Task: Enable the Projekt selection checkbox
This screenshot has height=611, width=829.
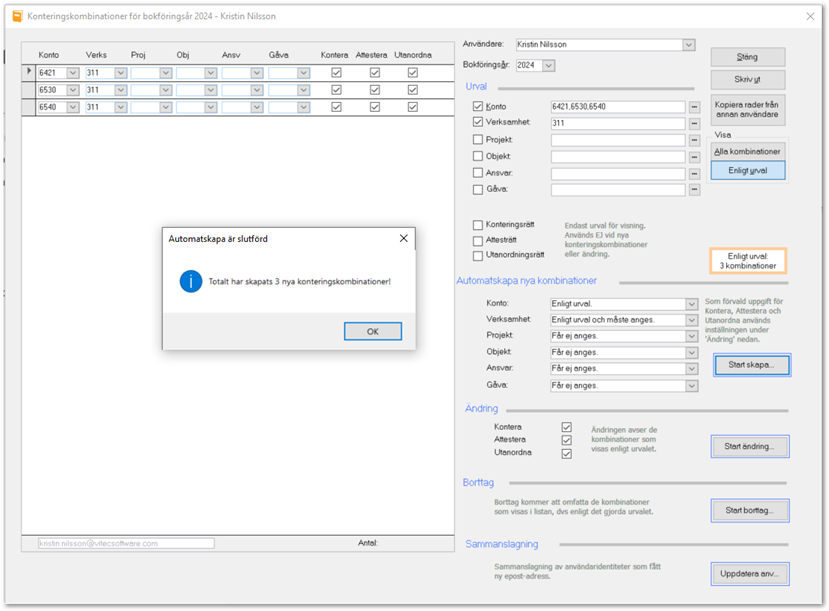Action: [478, 140]
